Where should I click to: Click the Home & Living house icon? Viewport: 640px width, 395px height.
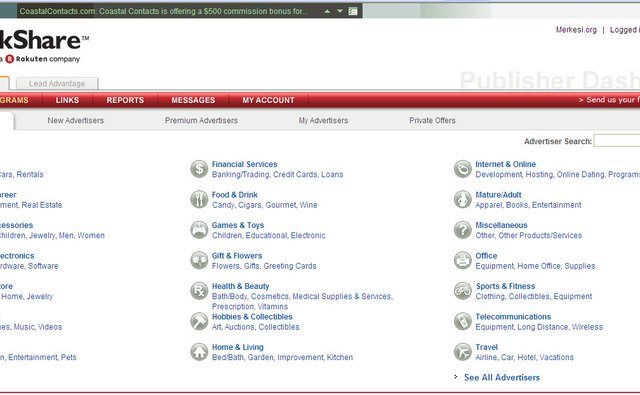click(x=199, y=352)
